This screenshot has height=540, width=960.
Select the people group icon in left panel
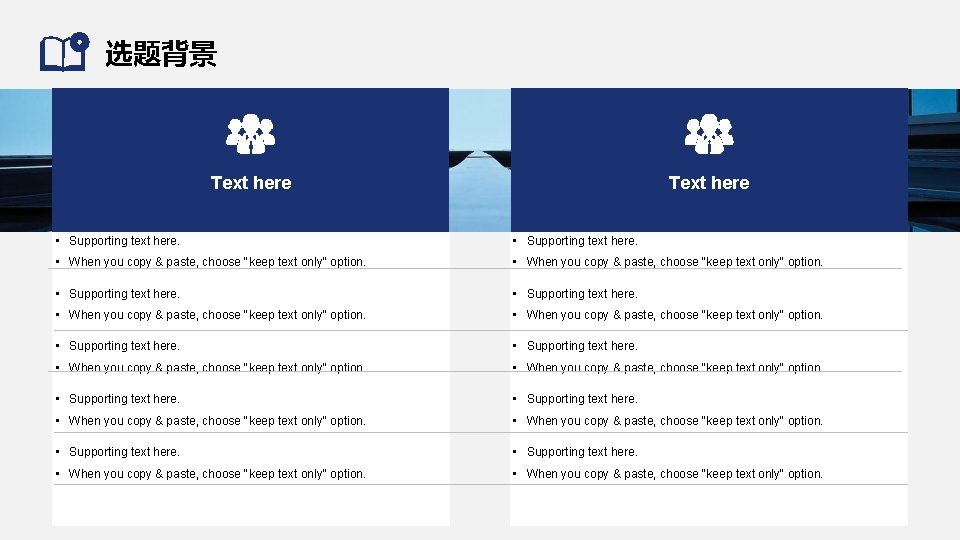click(x=250, y=135)
